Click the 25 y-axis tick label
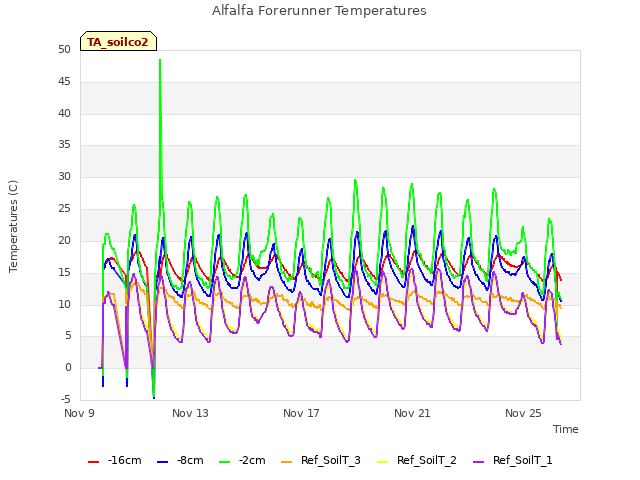 pyautogui.click(x=64, y=209)
